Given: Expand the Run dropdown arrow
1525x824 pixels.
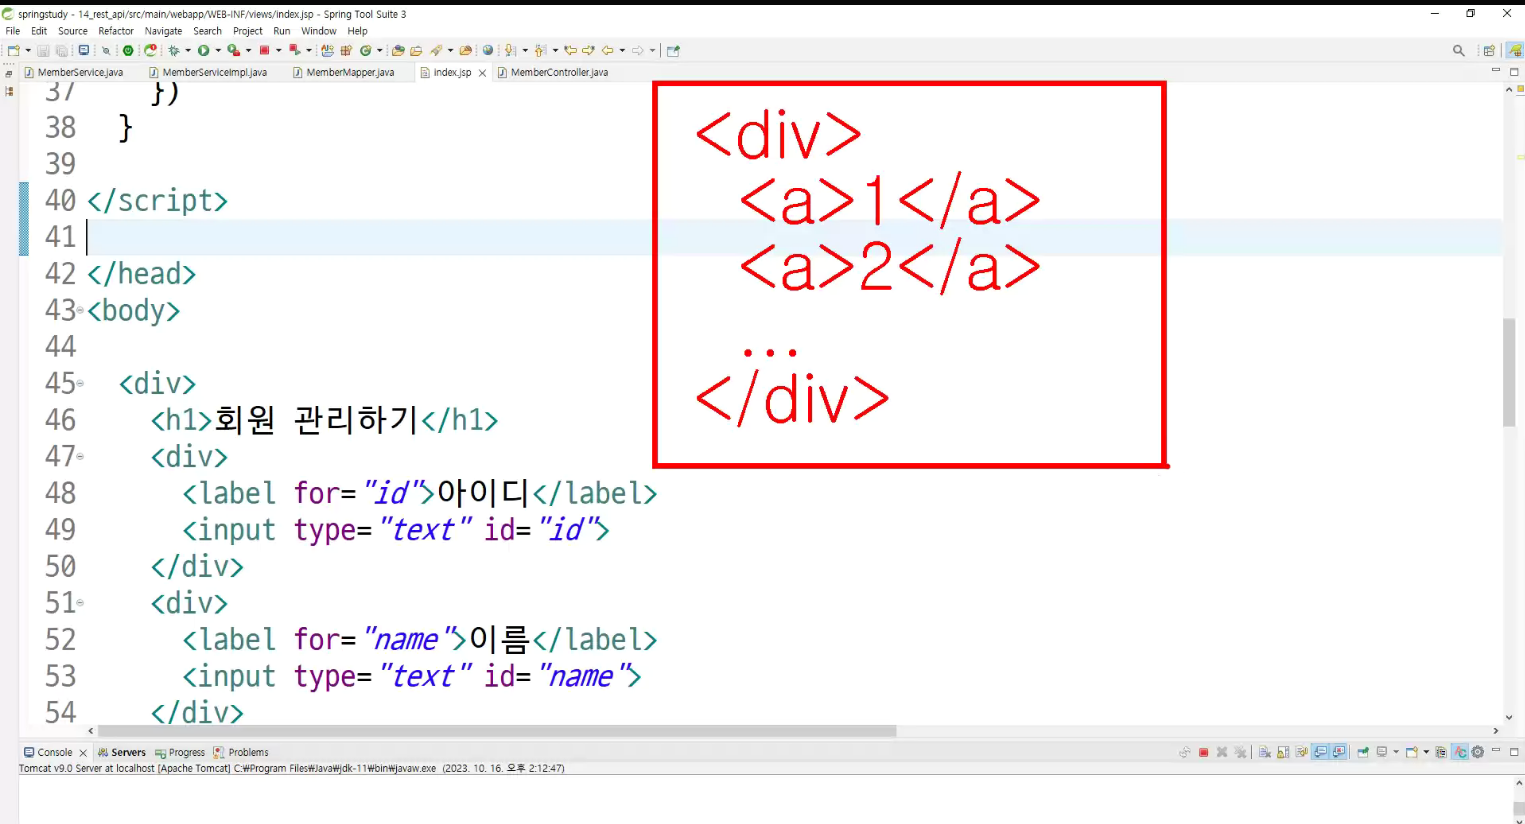Looking at the screenshot, I should coord(218,50).
